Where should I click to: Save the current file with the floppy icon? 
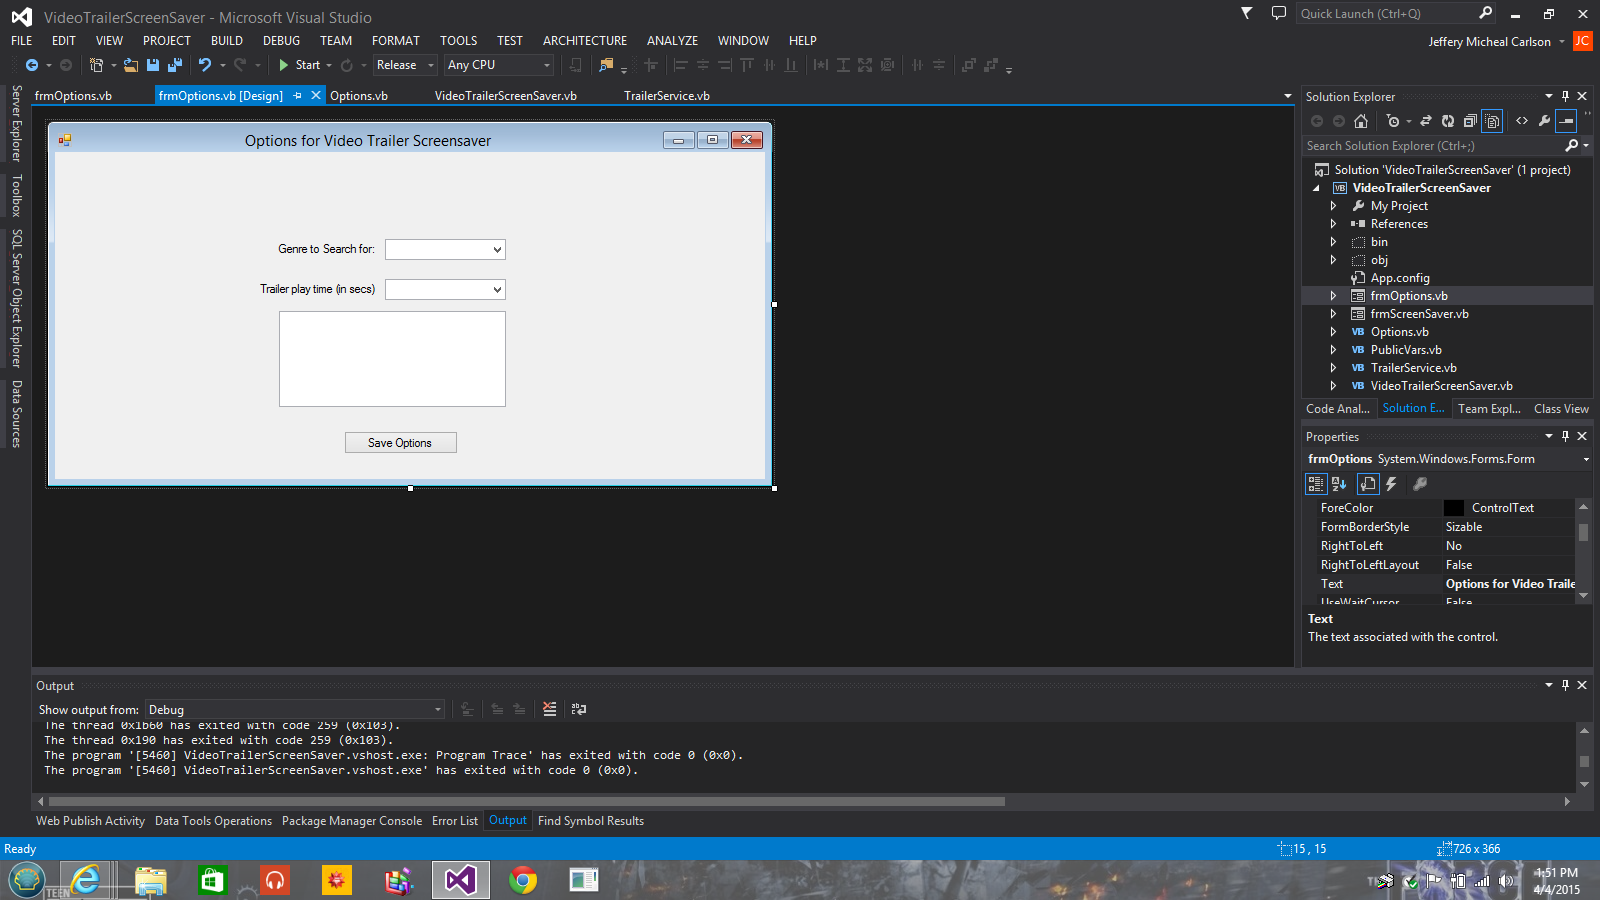153,65
